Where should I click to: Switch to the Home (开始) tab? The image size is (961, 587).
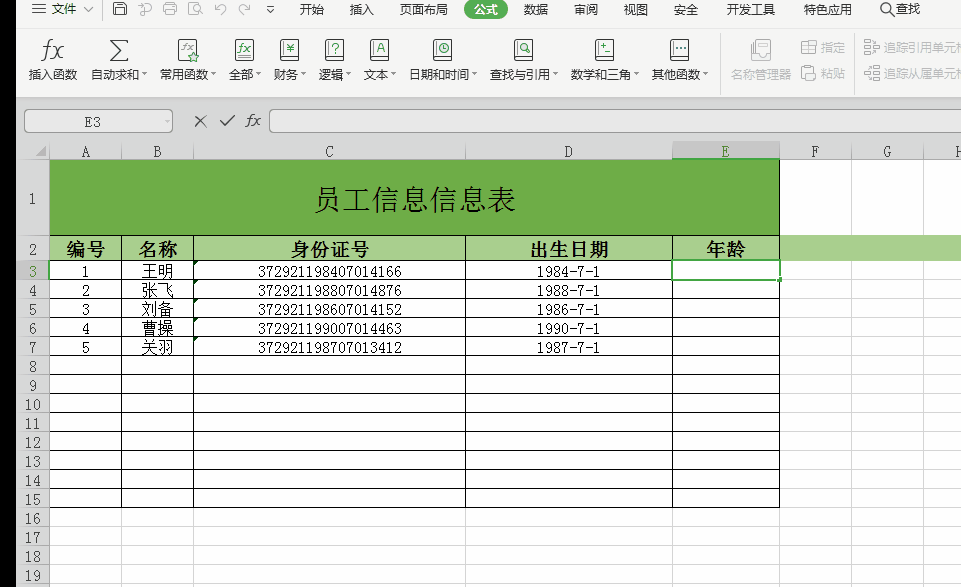(x=311, y=9)
